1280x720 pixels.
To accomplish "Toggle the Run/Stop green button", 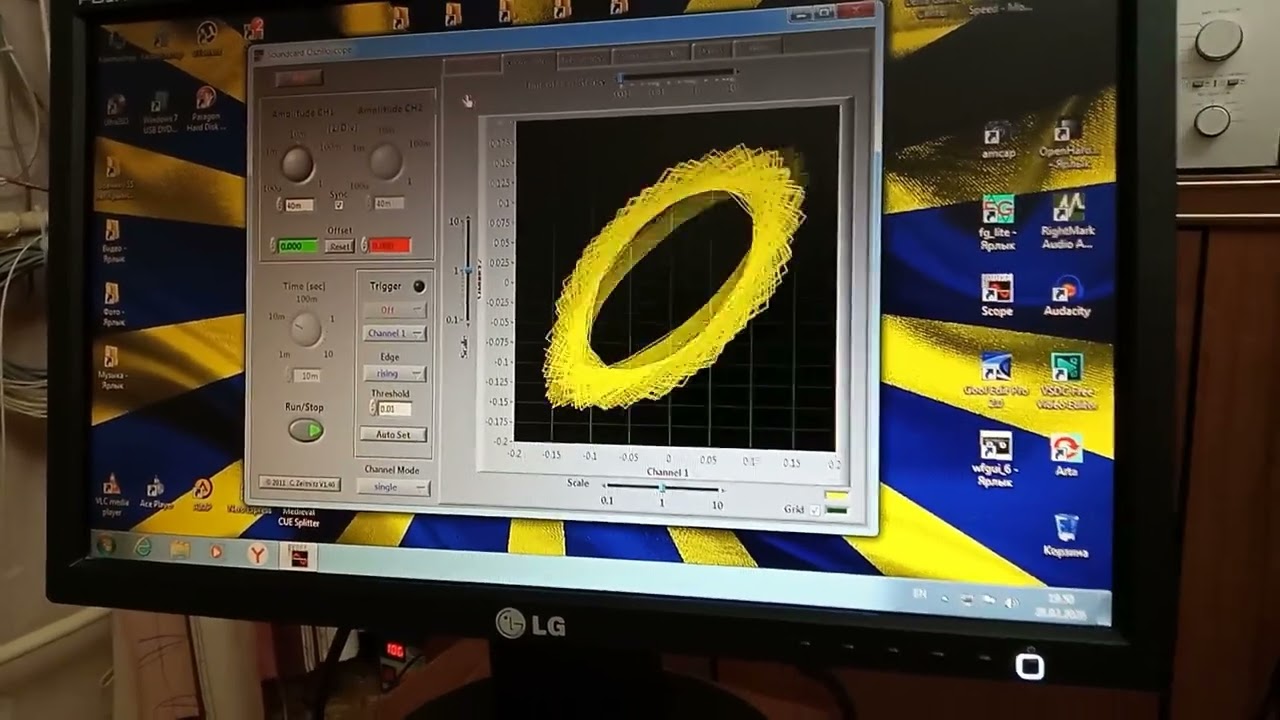I will click(x=306, y=430).
